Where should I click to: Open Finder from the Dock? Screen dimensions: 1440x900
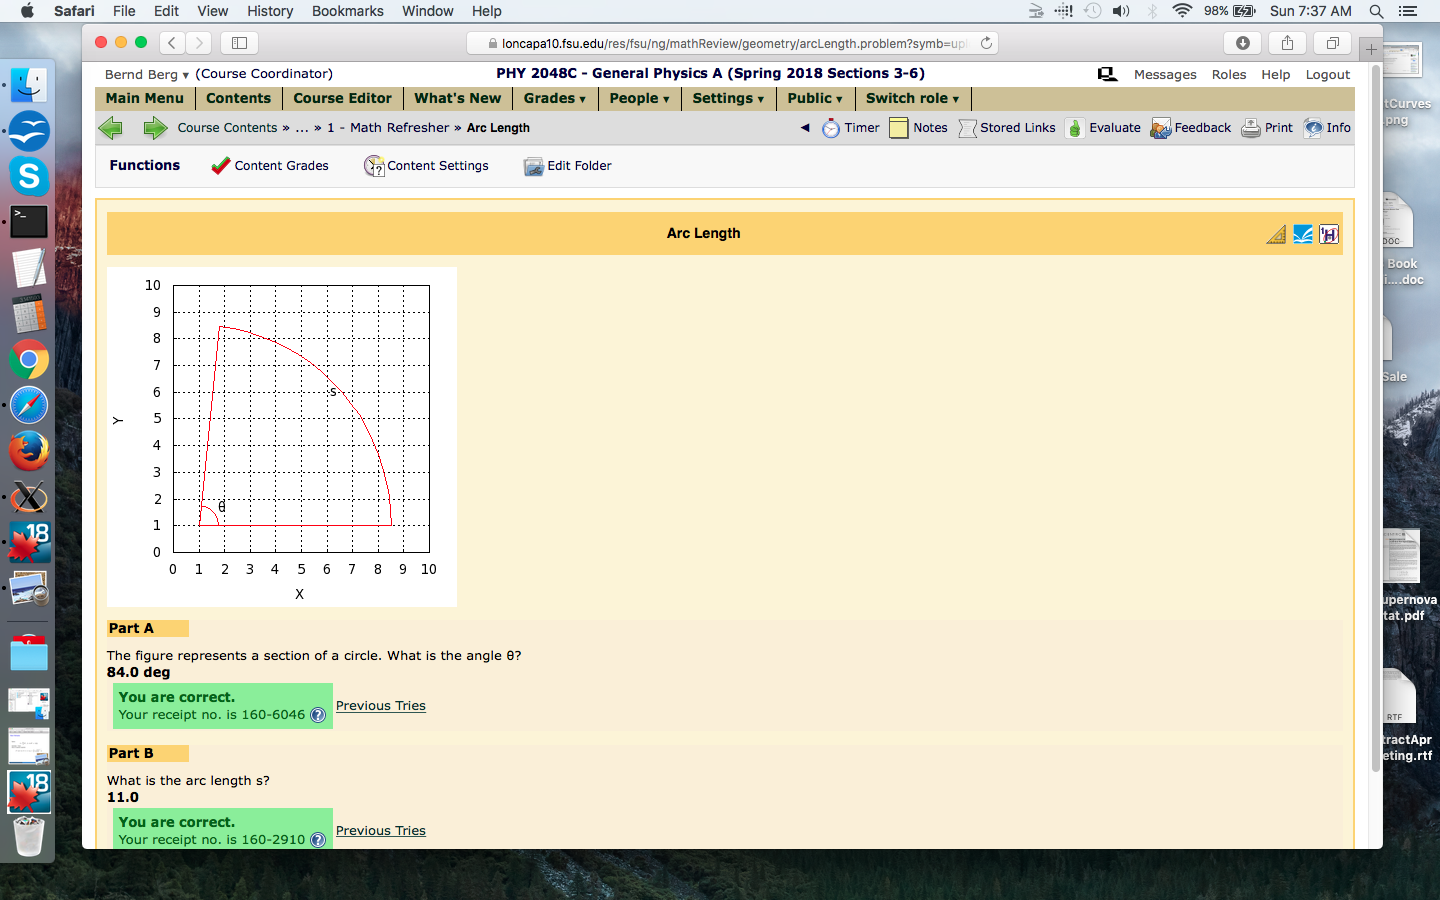(29, 85)
